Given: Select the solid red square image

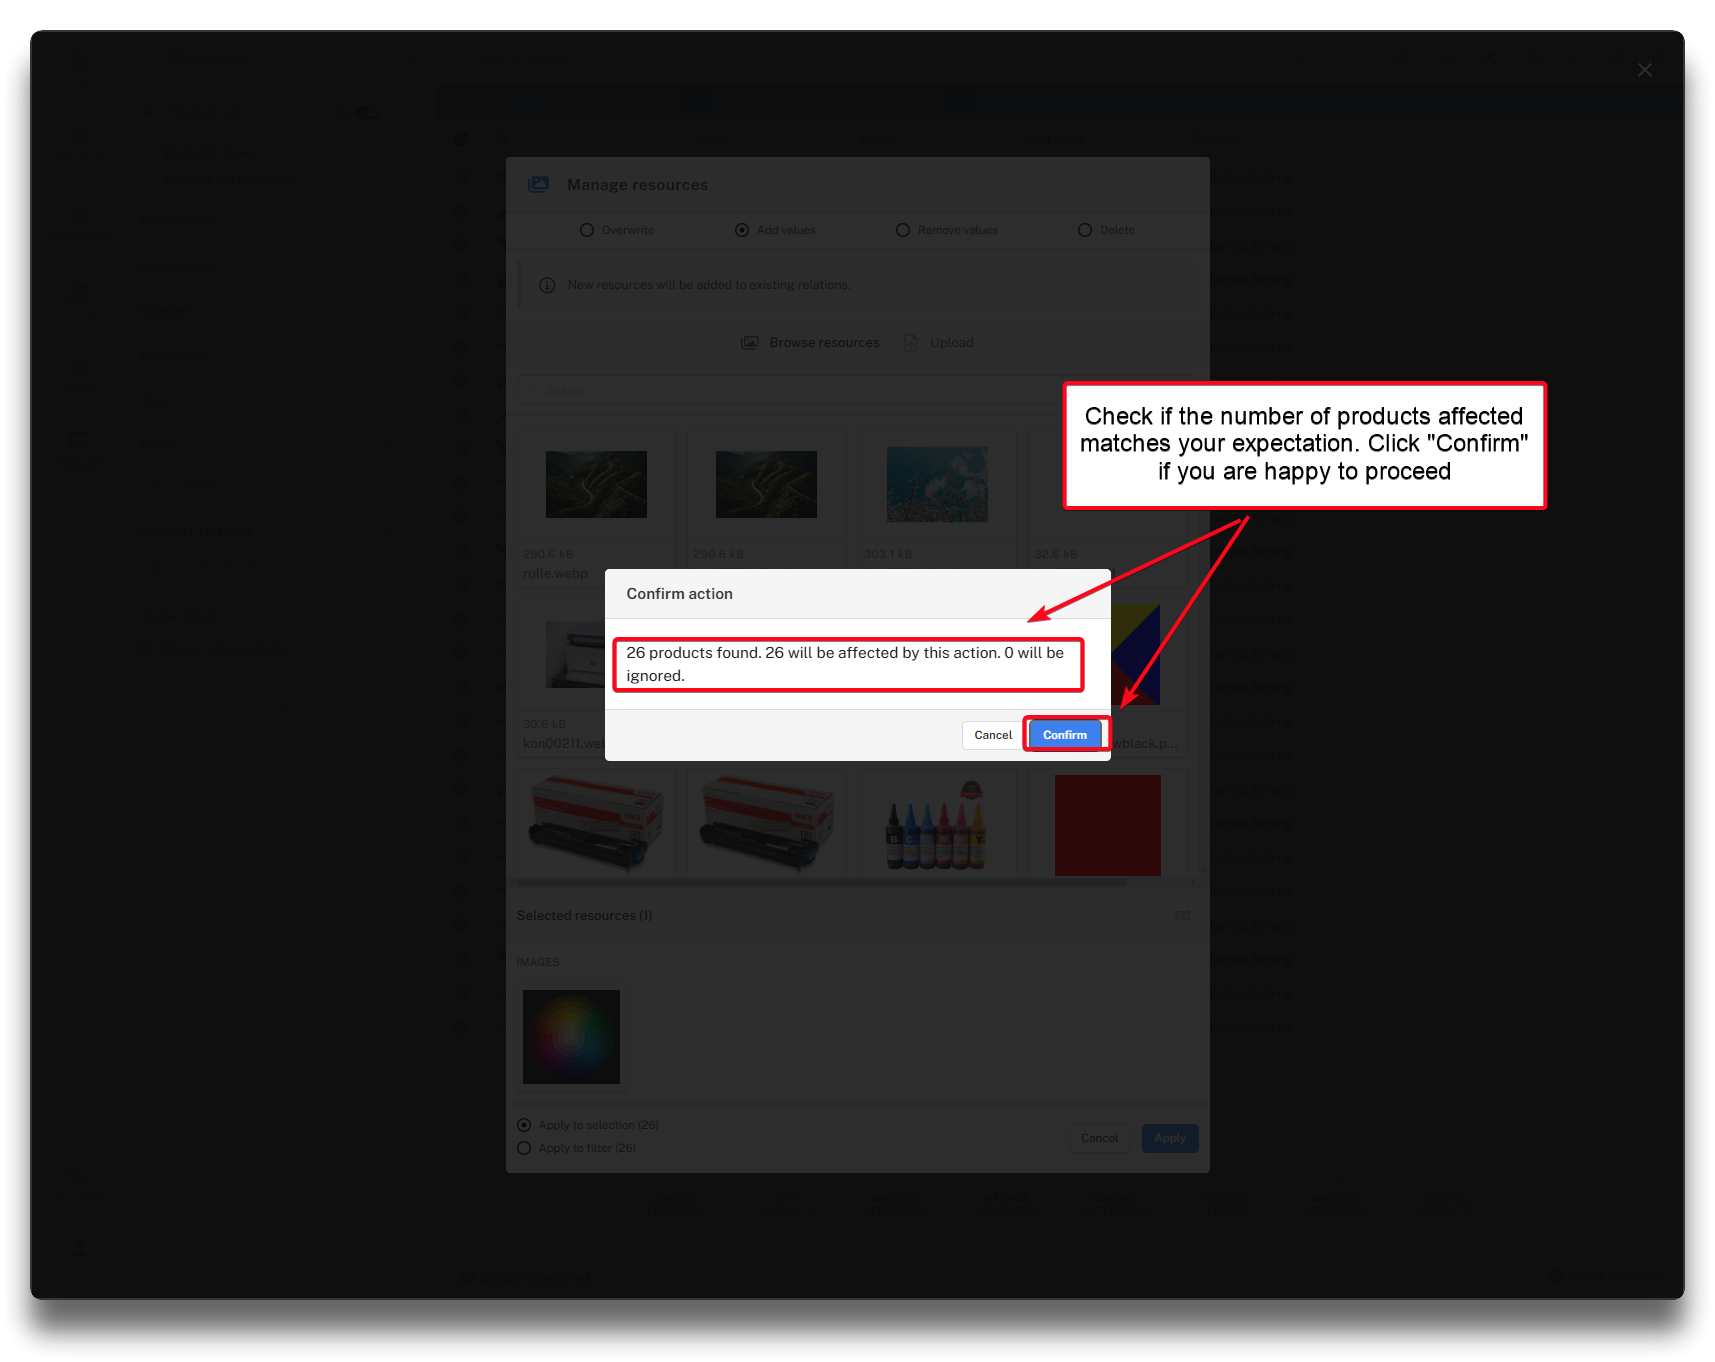Looking at the screenshot, I should [1107, 825].
